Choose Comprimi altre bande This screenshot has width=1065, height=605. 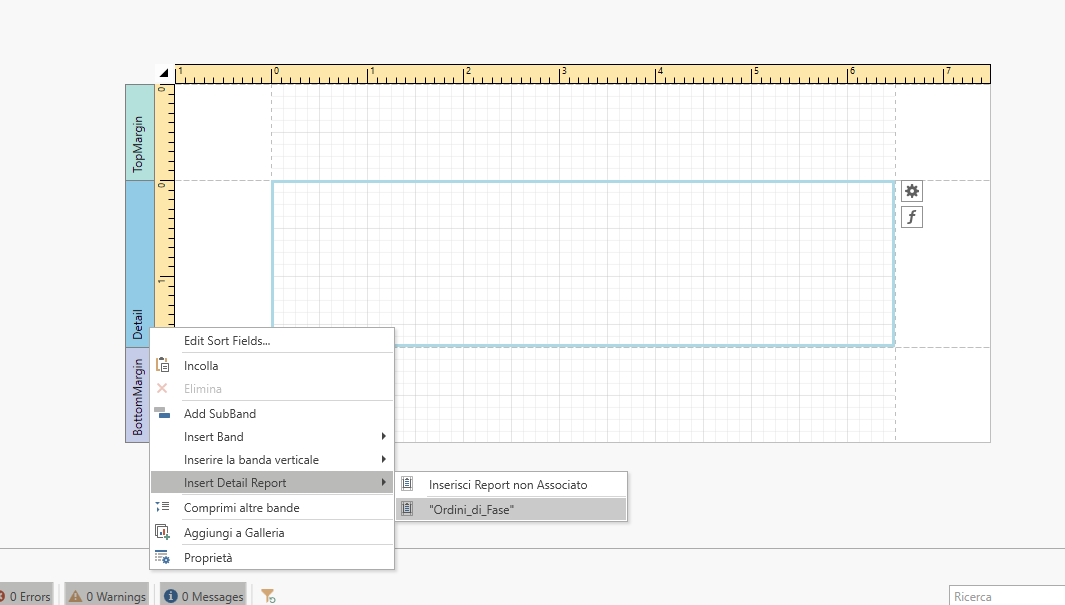(x=272, y=508)
